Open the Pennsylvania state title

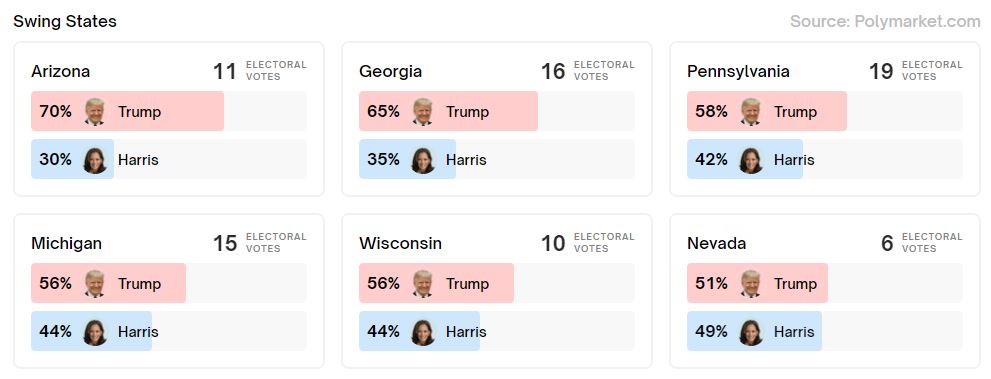click(738, 71)
